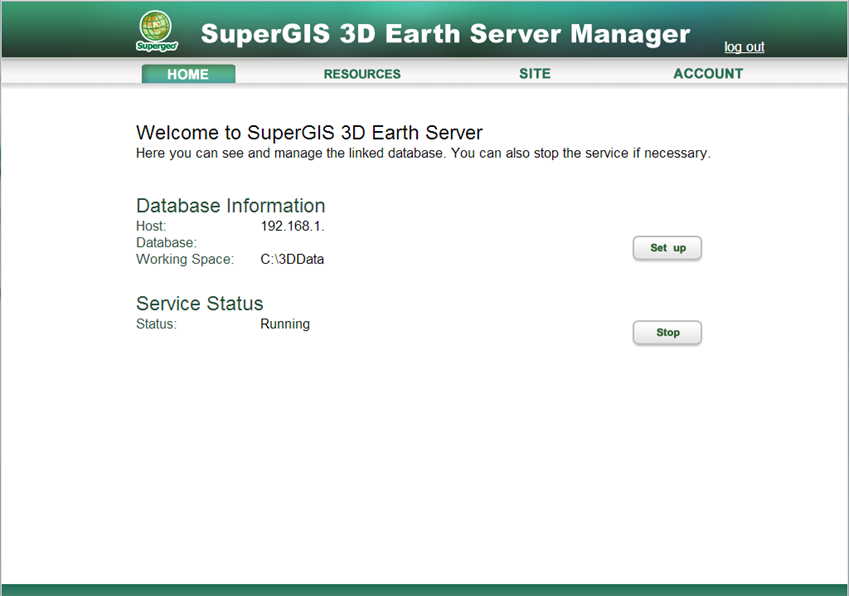The width and height of the screenshot is (850, 596).
Task: Click the Database: label
Action: pyautogui.click(x=166, y=242)
